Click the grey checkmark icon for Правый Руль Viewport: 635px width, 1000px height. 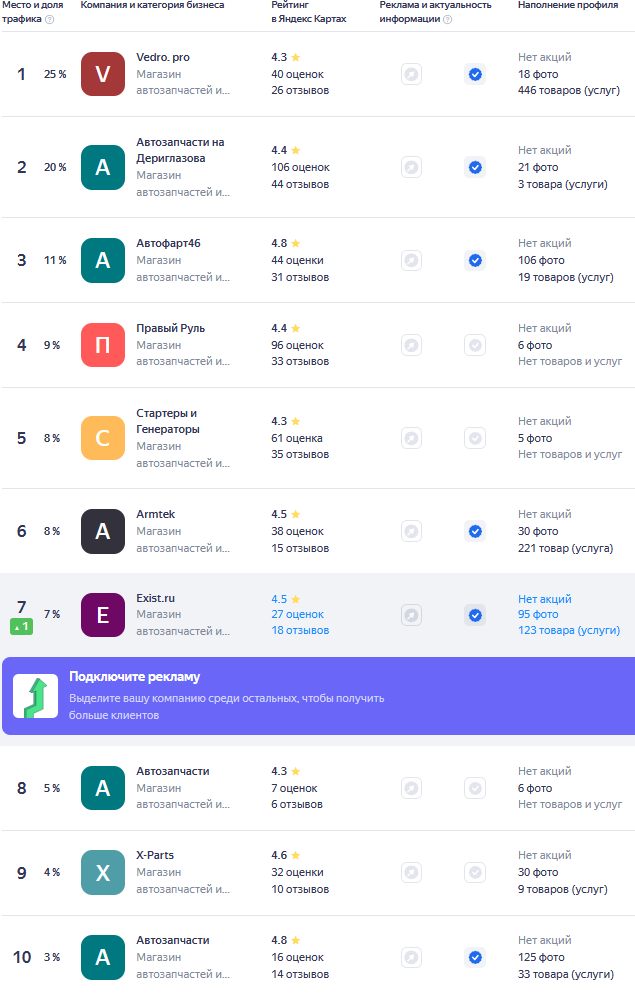(x=475, y=345)
